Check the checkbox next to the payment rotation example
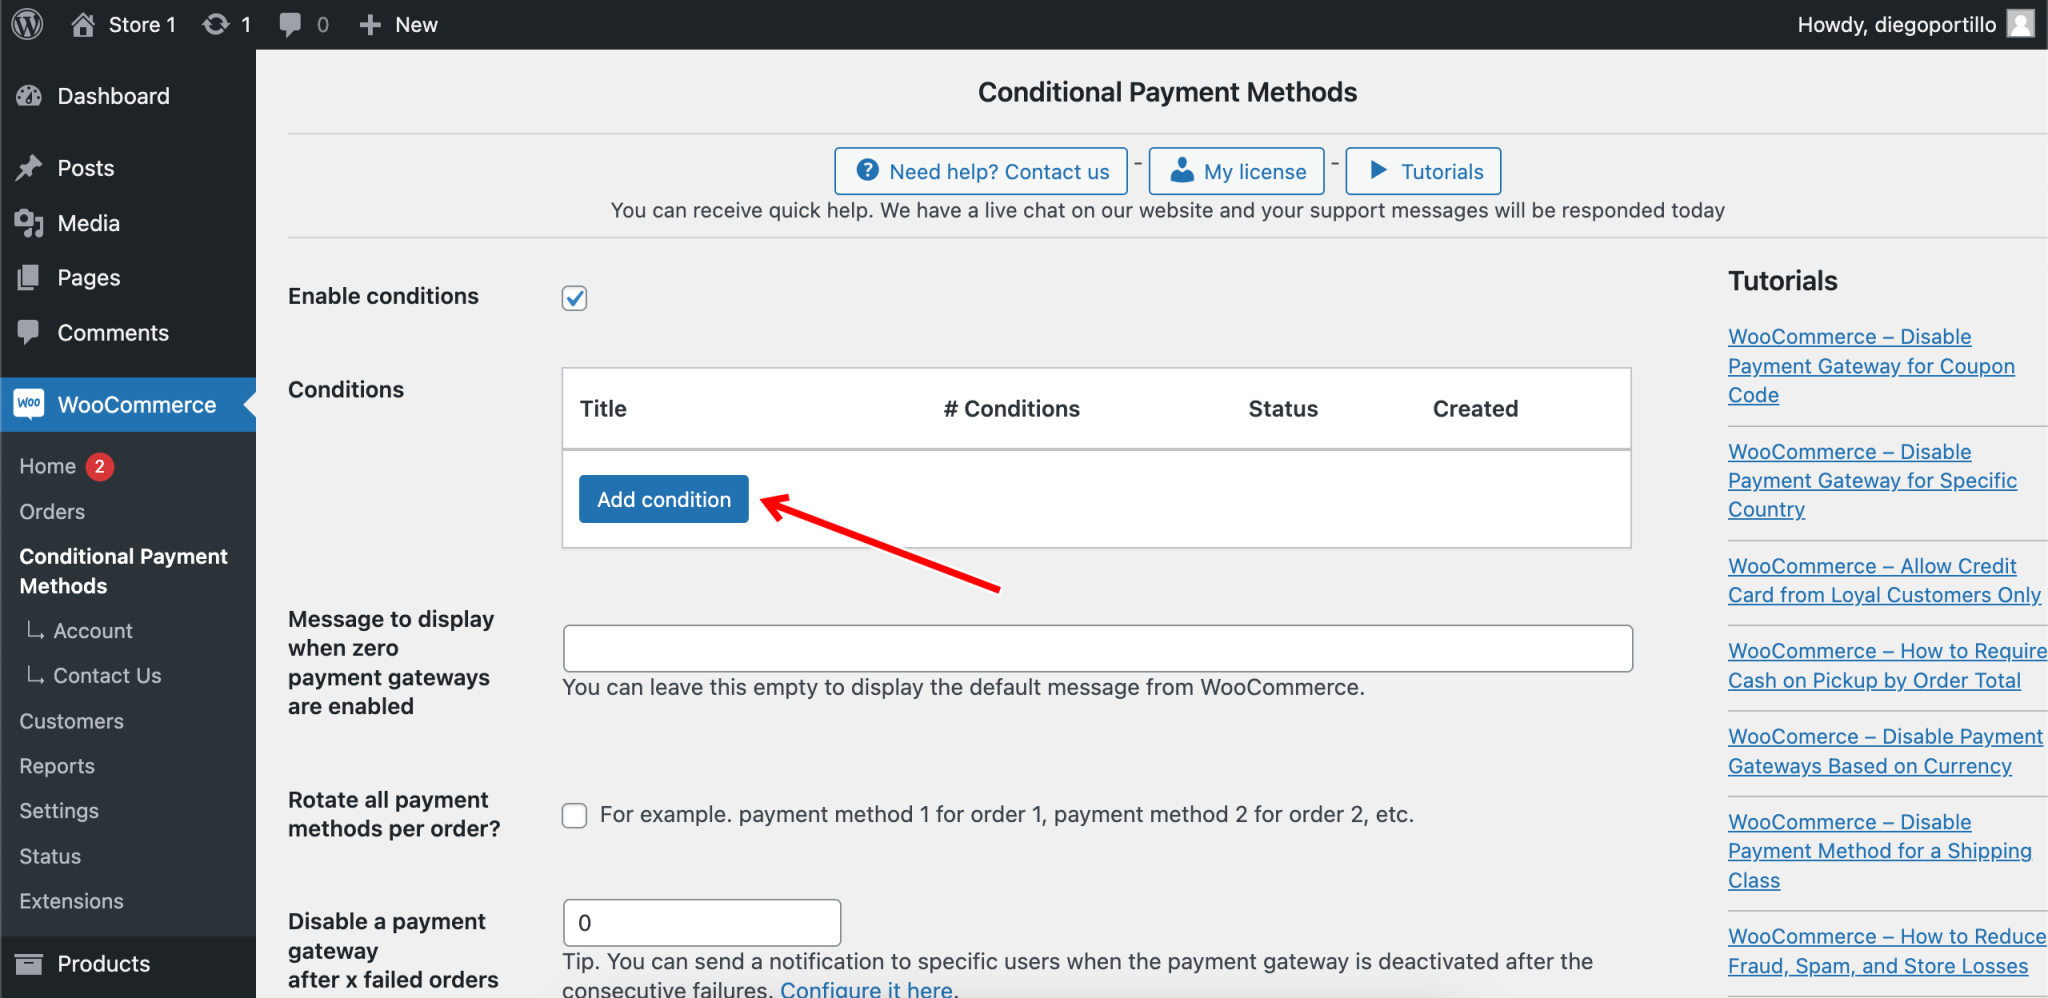The width and height of the screenshot is (2048, 998). point(574,815)
